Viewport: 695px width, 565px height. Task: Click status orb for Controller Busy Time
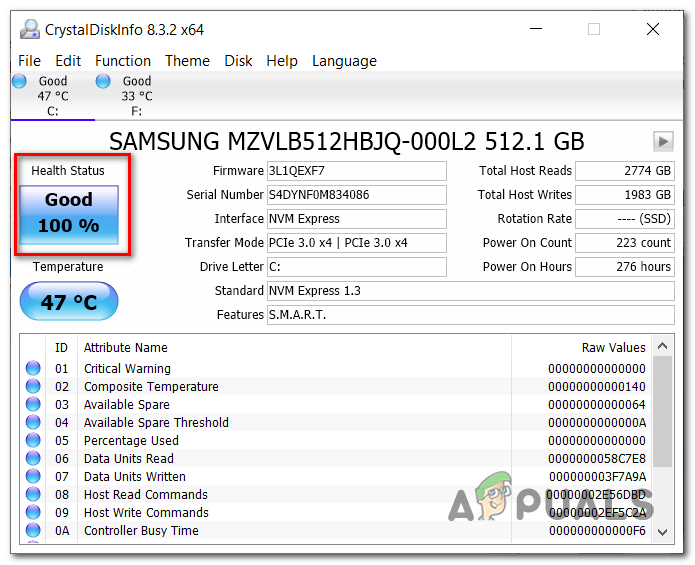(x=33, y=530)
